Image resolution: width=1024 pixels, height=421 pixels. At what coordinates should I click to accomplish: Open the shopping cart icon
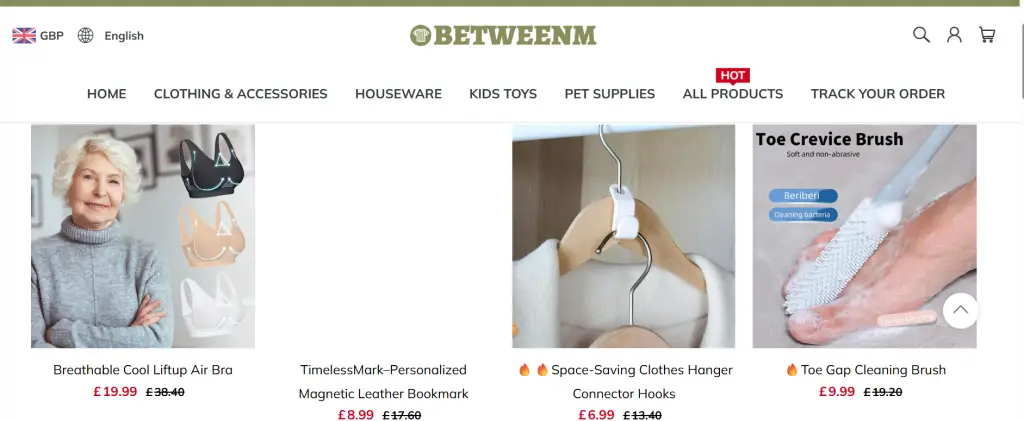pos(987,35)
